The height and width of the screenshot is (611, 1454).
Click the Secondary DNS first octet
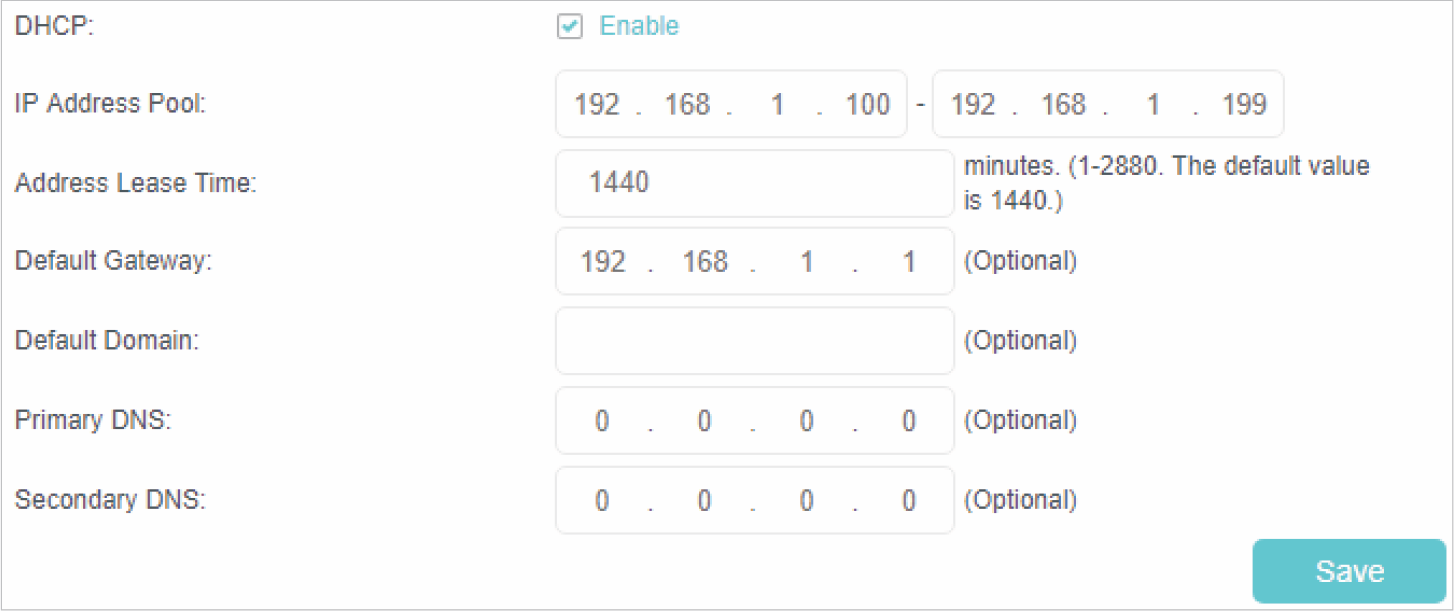click(602, 500)
